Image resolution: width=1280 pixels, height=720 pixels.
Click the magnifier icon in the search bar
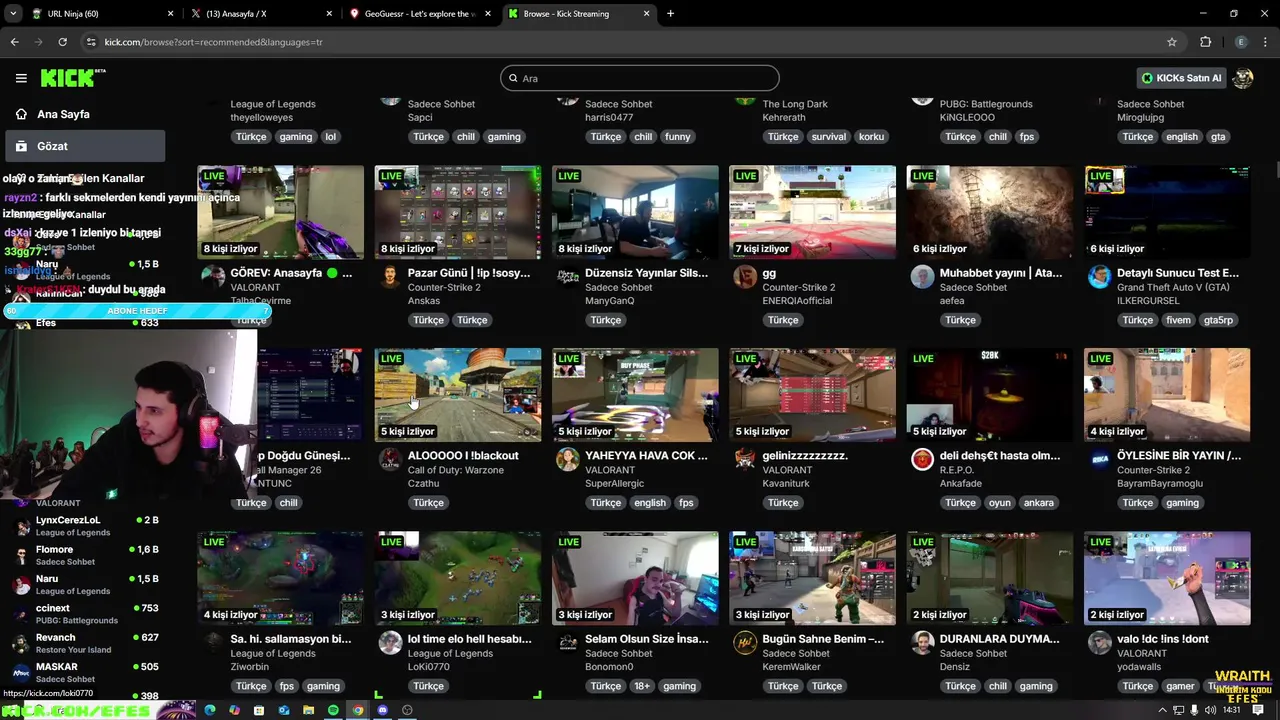[513, 78]
